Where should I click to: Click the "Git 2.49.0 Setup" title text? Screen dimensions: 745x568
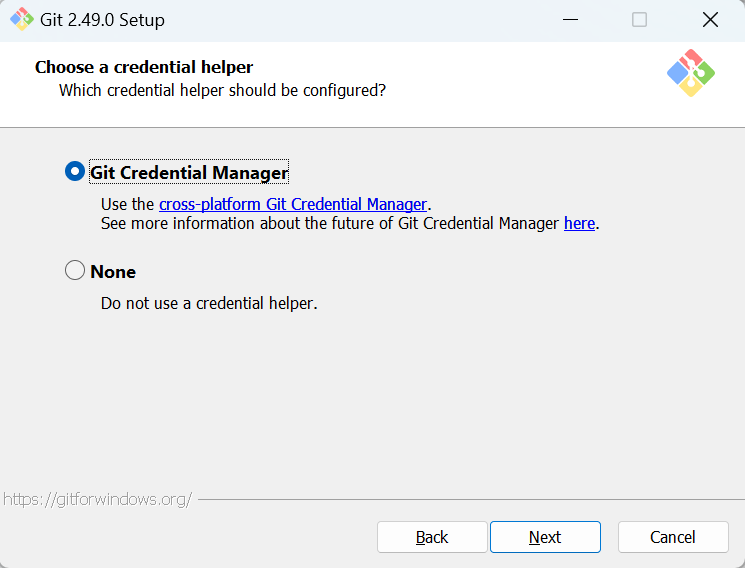click(102, 20)
